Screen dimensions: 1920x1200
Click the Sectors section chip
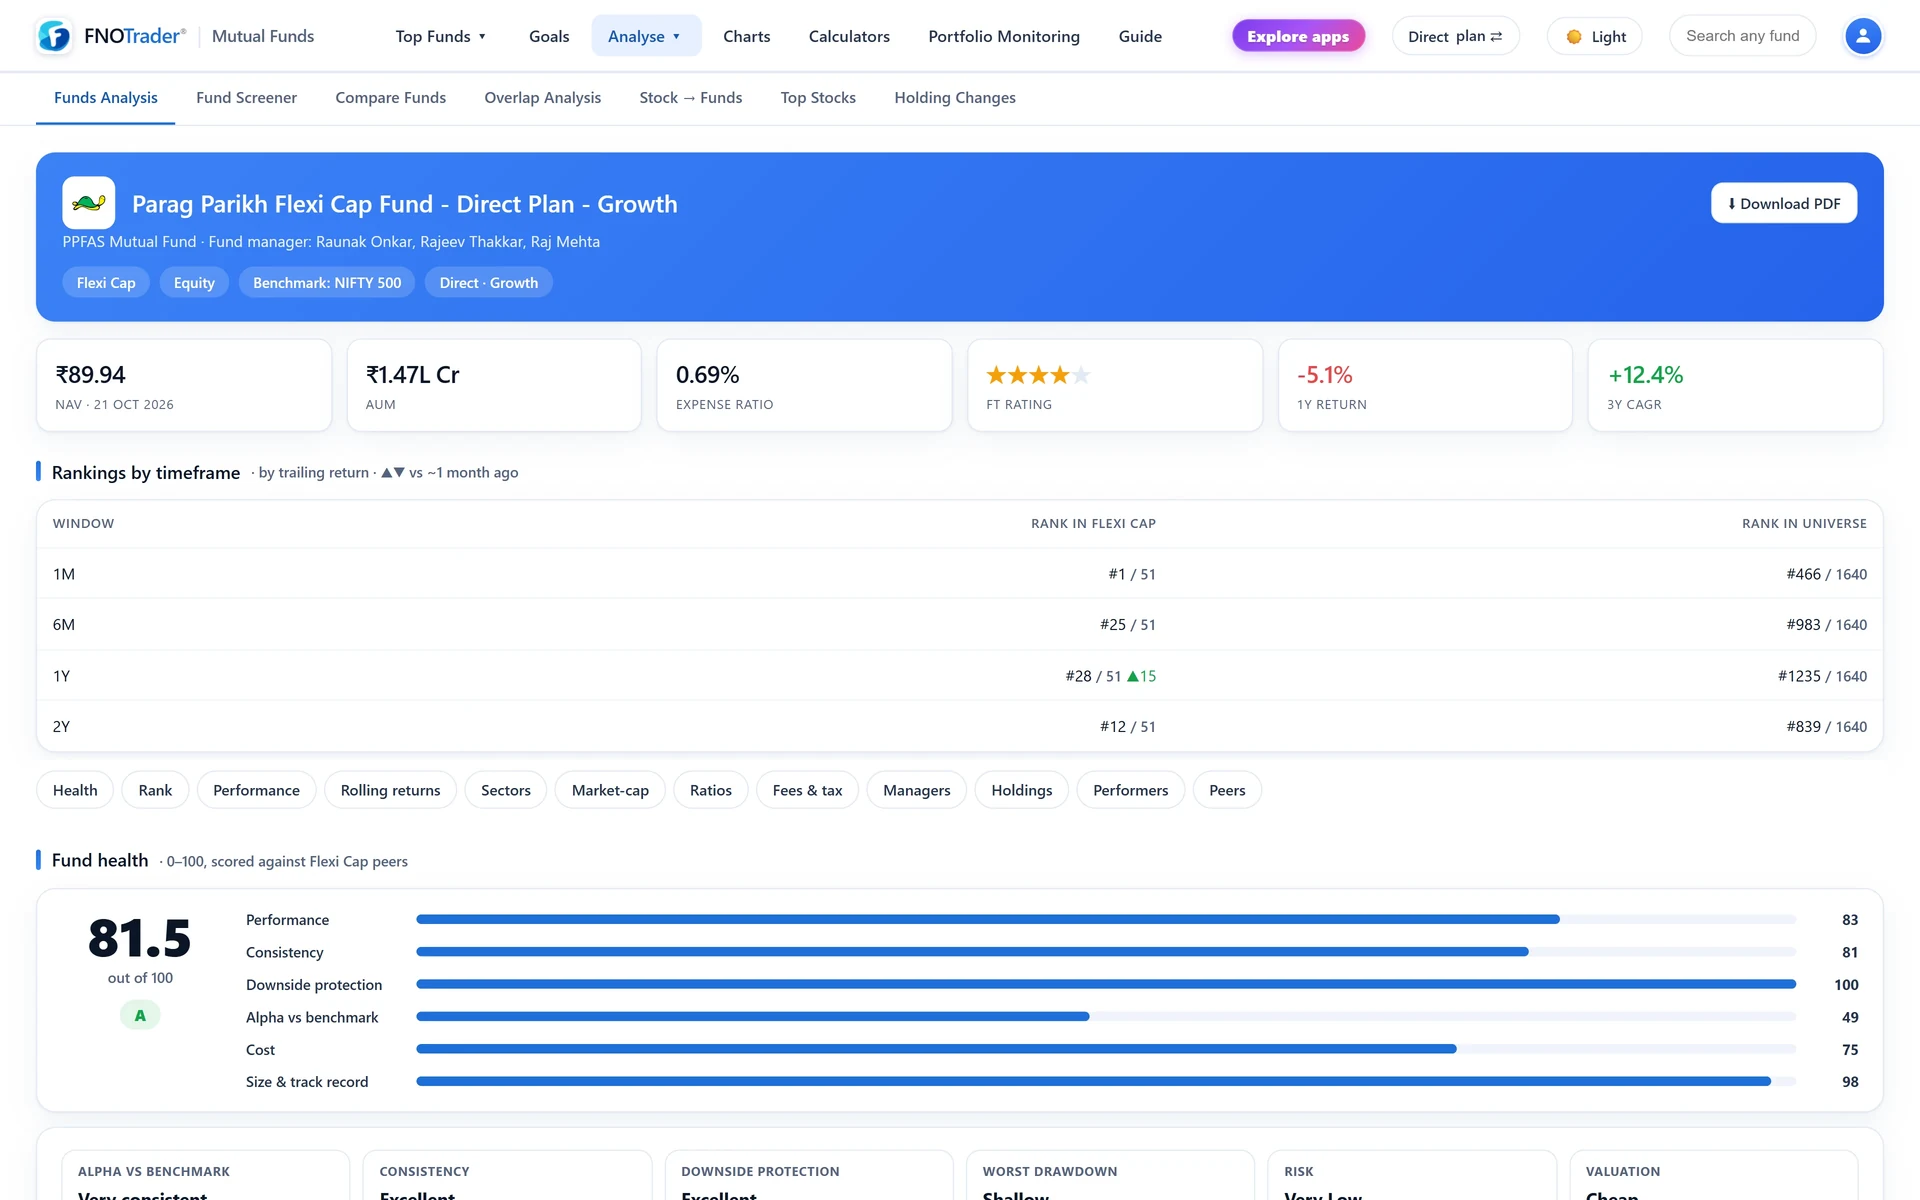506,790
